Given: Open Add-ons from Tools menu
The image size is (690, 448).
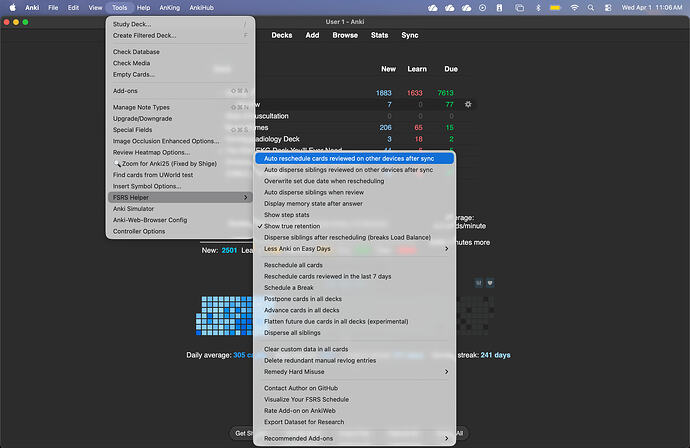Looking at the screenshot, I should click(180, 91).
